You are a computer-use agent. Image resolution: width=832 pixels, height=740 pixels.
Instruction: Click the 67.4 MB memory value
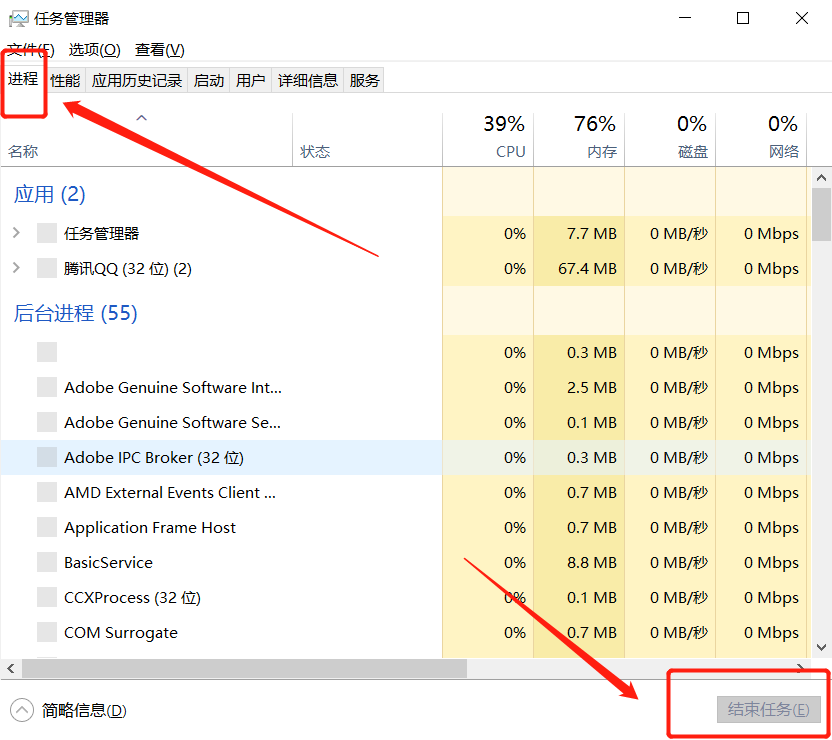pyautogui.click(x=587, y=268)
